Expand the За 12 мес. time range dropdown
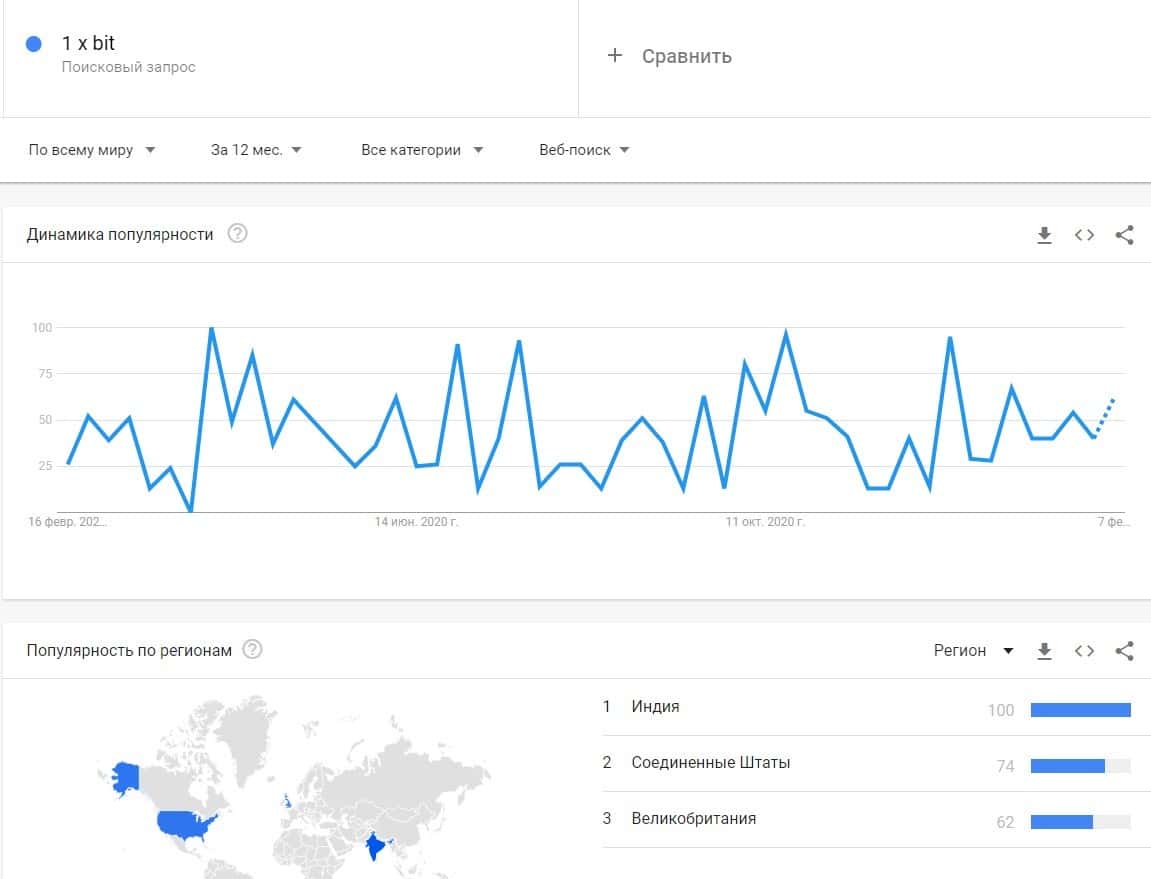 pos(256,150)
